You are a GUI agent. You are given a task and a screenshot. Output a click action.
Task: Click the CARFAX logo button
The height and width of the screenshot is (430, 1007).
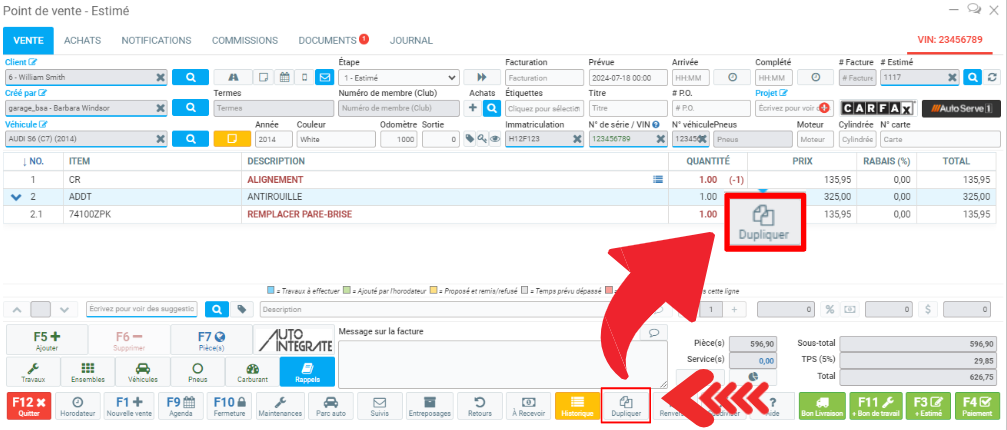(877, 108)
